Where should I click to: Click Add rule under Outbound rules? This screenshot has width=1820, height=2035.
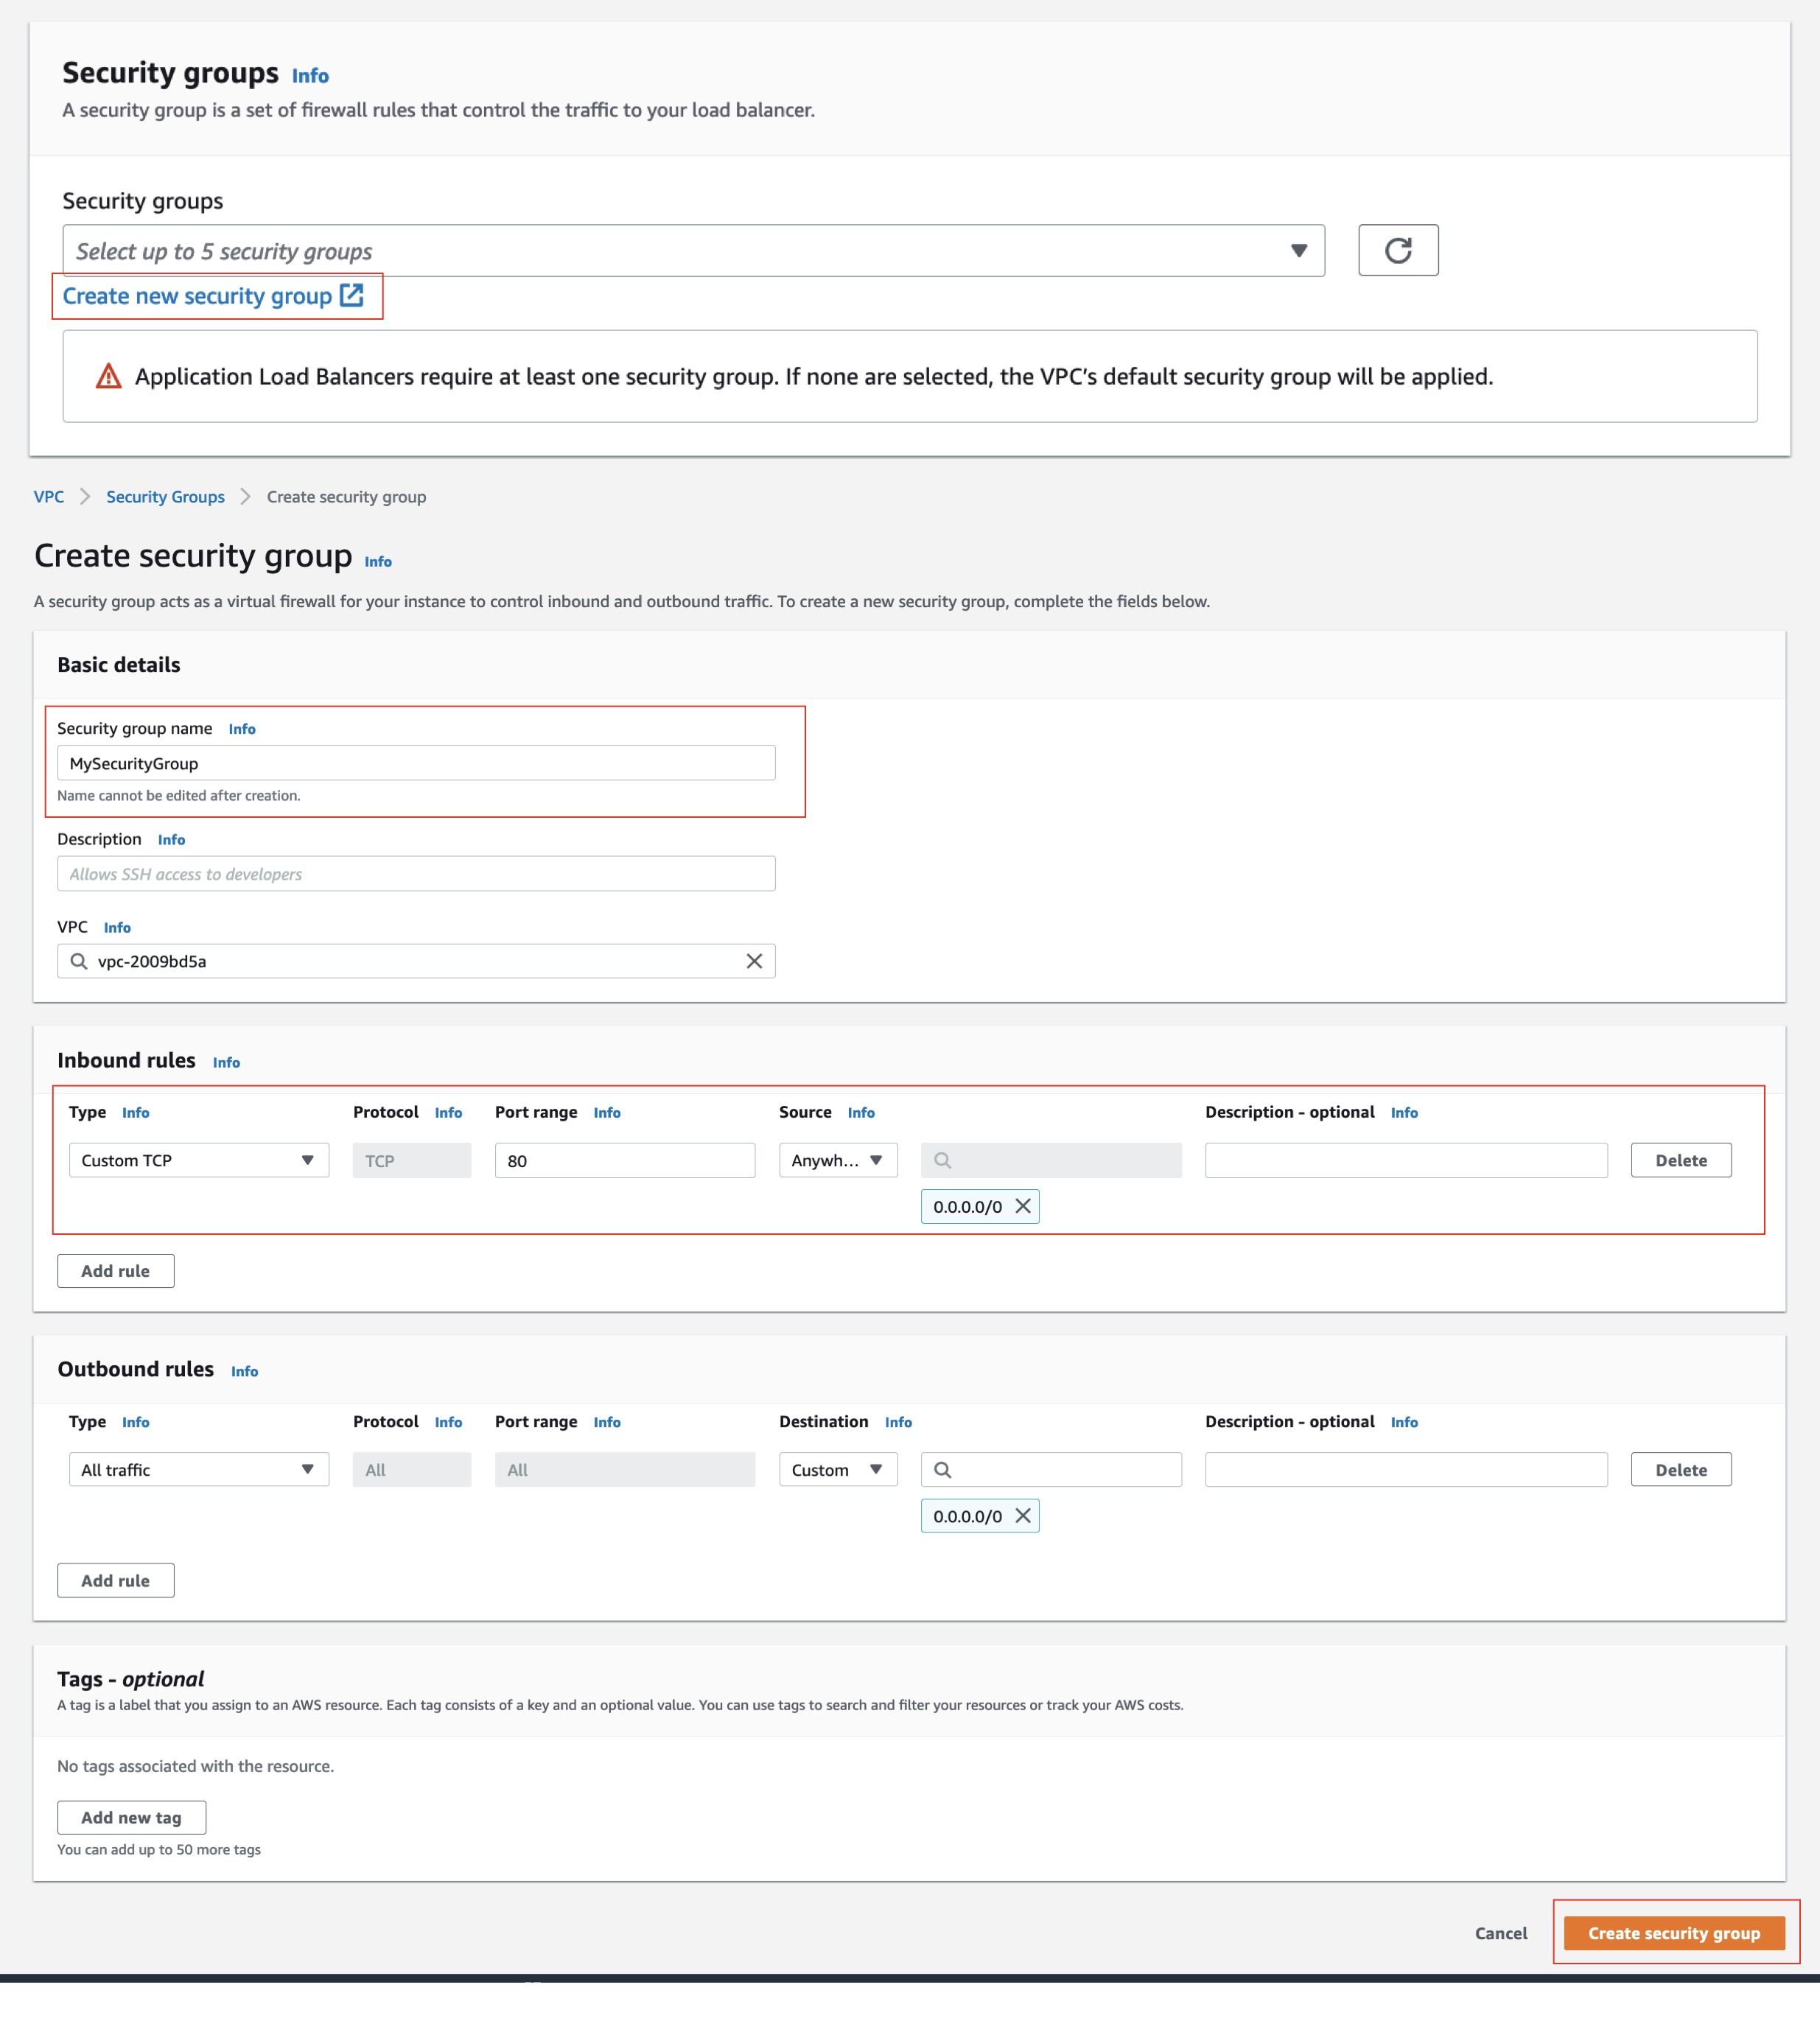coord(115,1580)
